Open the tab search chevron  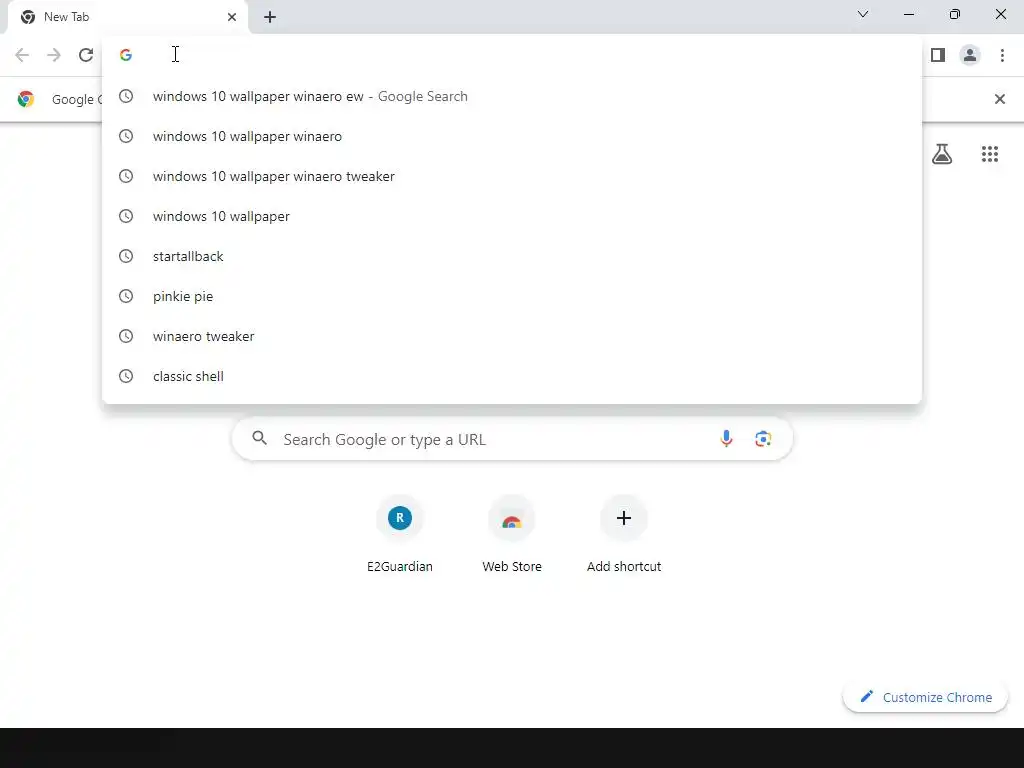click(x=863, y=14)
